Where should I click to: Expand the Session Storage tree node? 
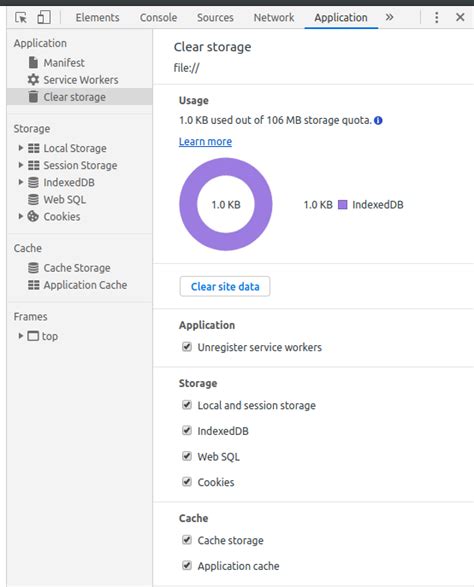(x=21, y=165)
